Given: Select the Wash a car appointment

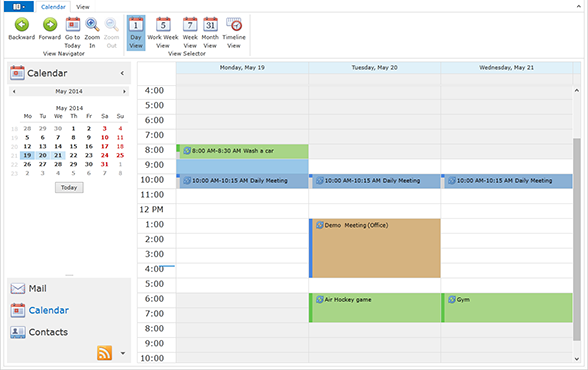Looking at the screenshot, I should [x=243, y=151].
